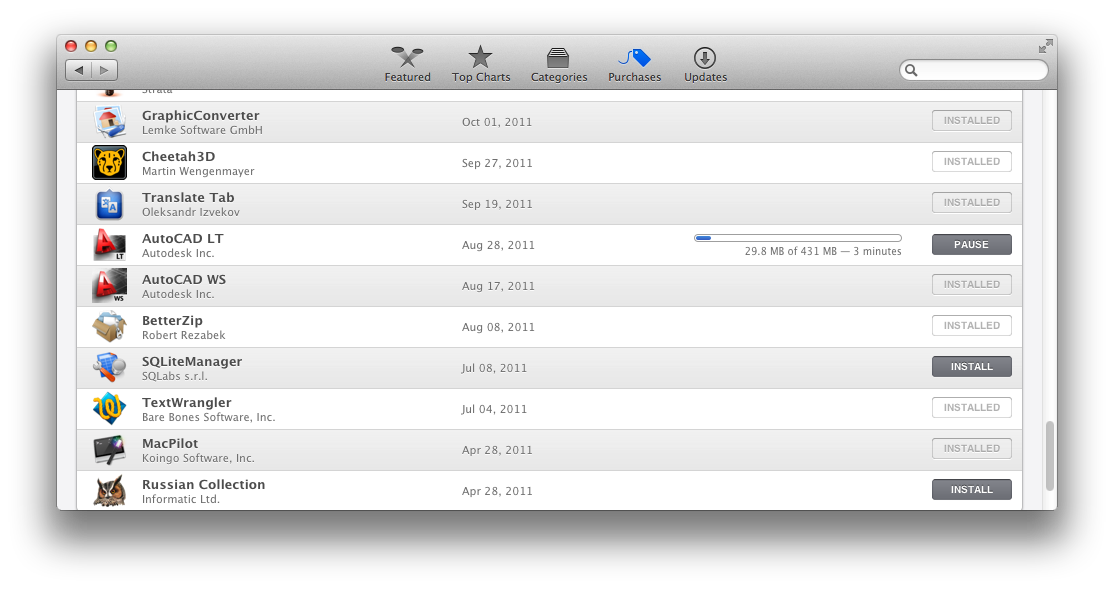Click developer Informatic Ltd.
Screen dimensions: 1114x589
point(180,499)
